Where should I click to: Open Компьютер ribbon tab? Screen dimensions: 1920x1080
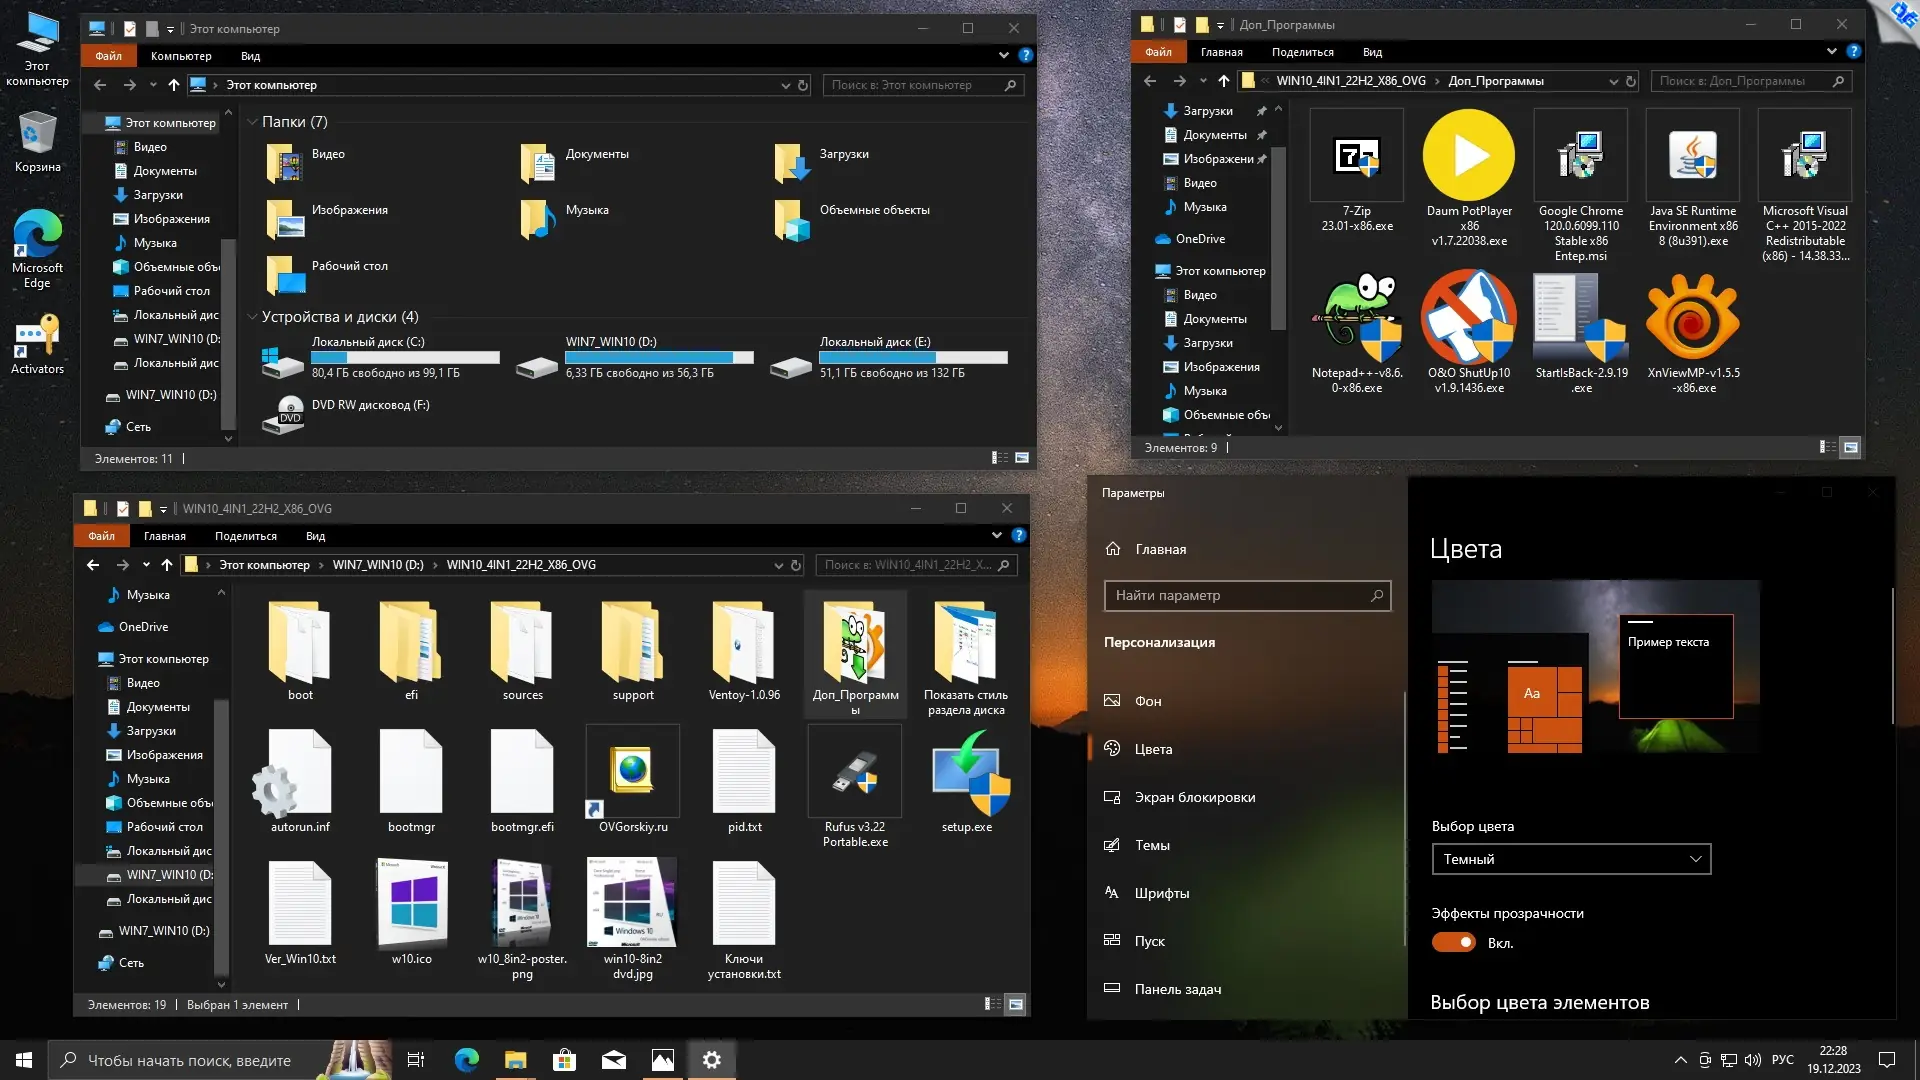[x=181, y=56]
